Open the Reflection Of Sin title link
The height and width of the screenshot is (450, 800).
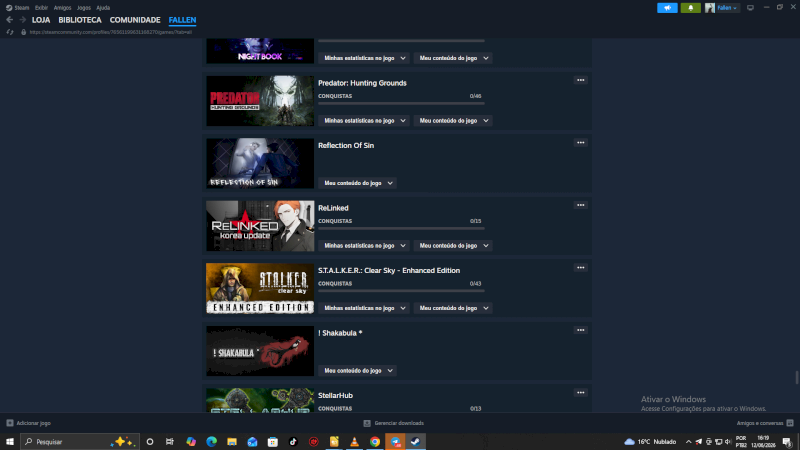[346, 145]
